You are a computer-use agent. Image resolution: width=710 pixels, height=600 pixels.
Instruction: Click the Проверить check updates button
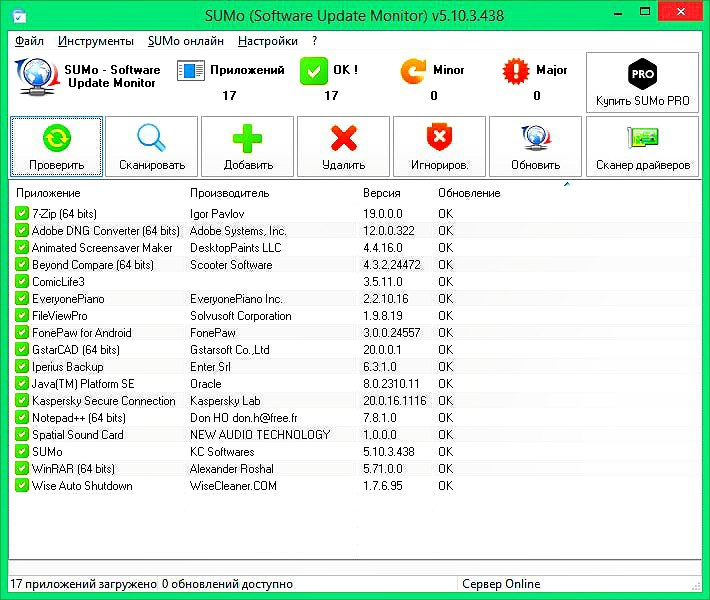57,146
